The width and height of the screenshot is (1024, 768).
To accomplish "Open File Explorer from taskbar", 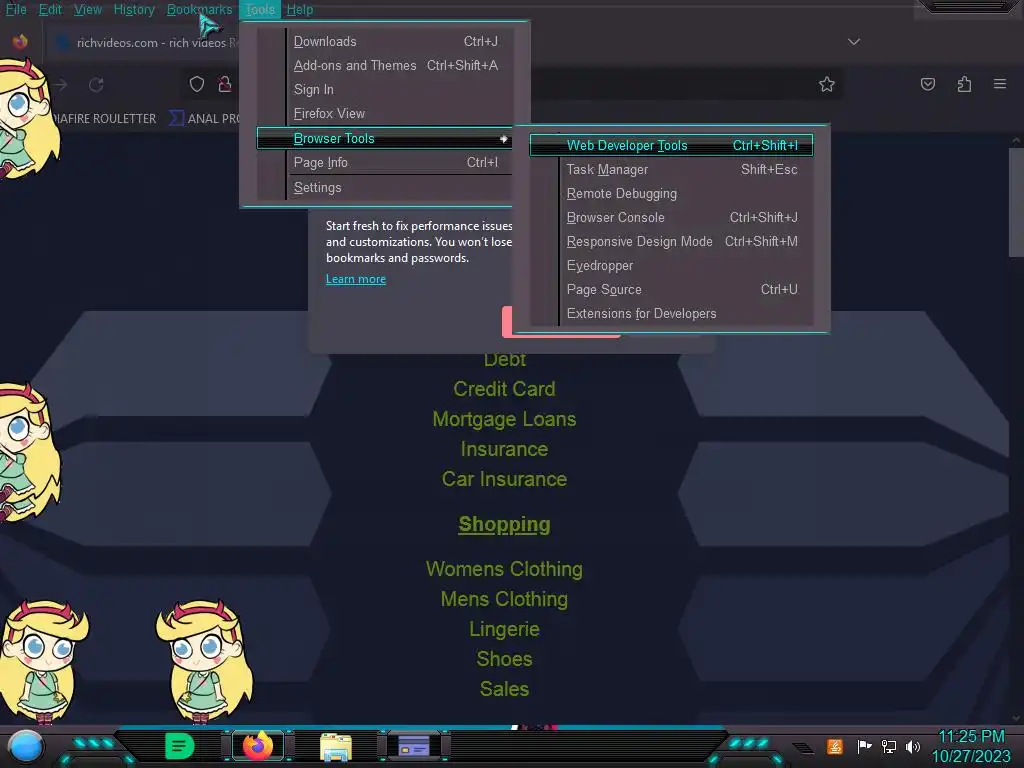I will tap(336, 747).
